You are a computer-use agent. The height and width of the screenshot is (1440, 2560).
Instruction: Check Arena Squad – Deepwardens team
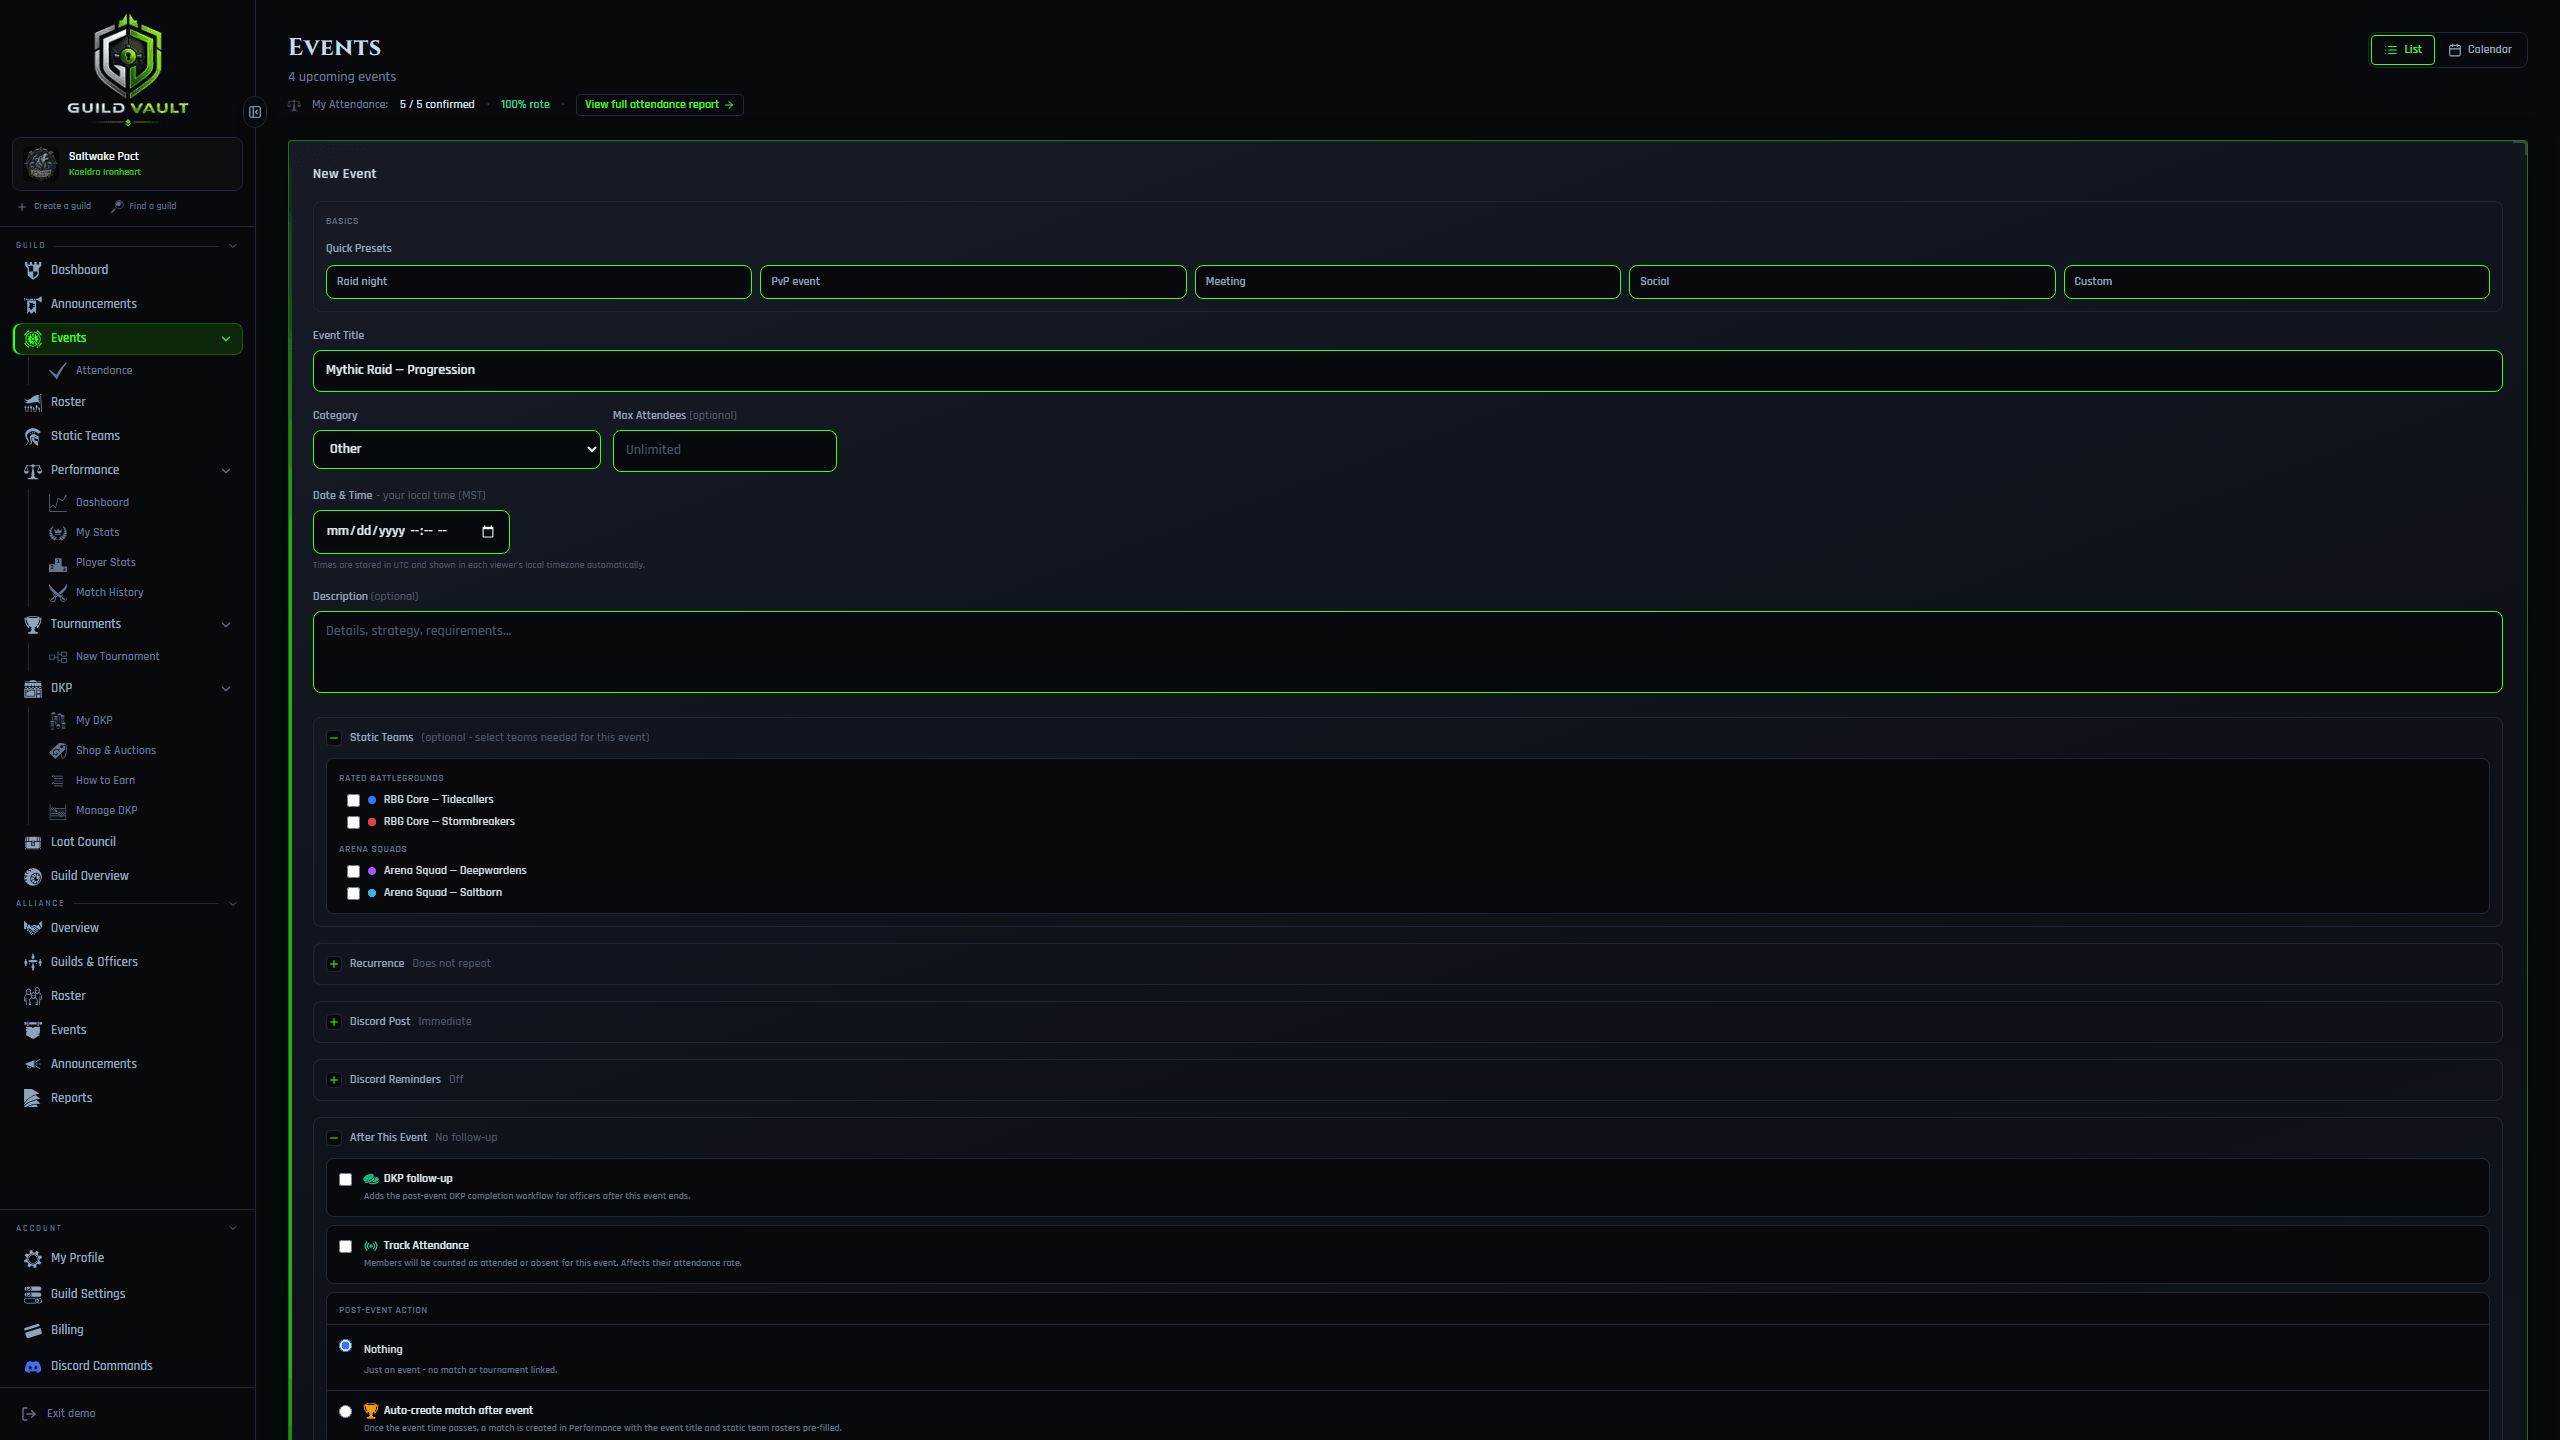353,871
